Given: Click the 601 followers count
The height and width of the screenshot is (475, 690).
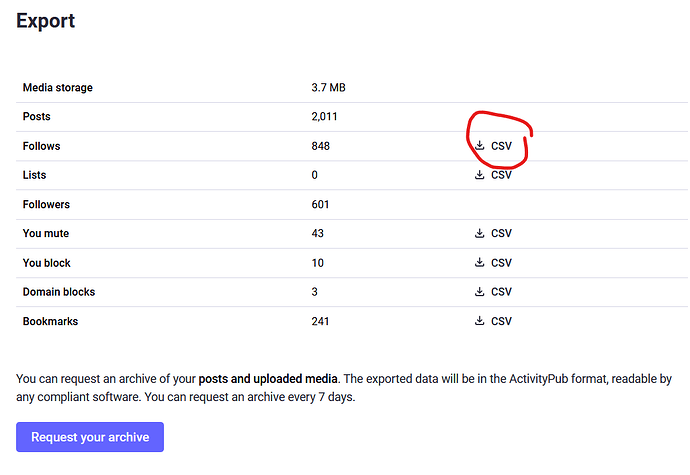Looking at the screenshot, I should [x=320, y=205].
